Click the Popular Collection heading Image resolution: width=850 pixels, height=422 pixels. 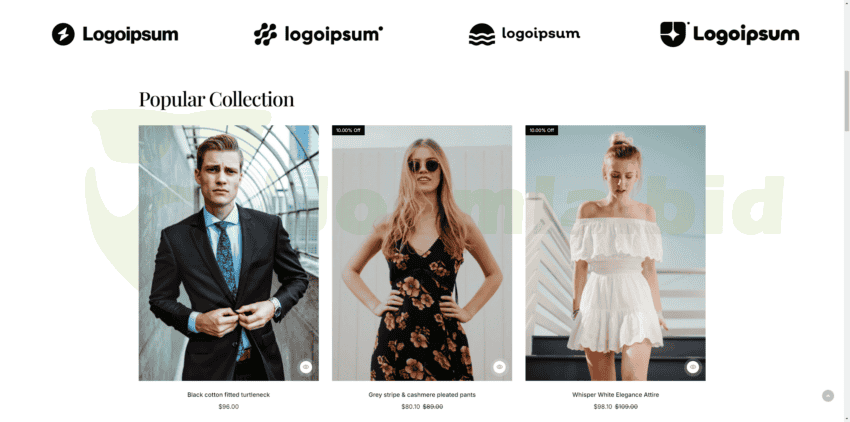(x=216, y=99)
